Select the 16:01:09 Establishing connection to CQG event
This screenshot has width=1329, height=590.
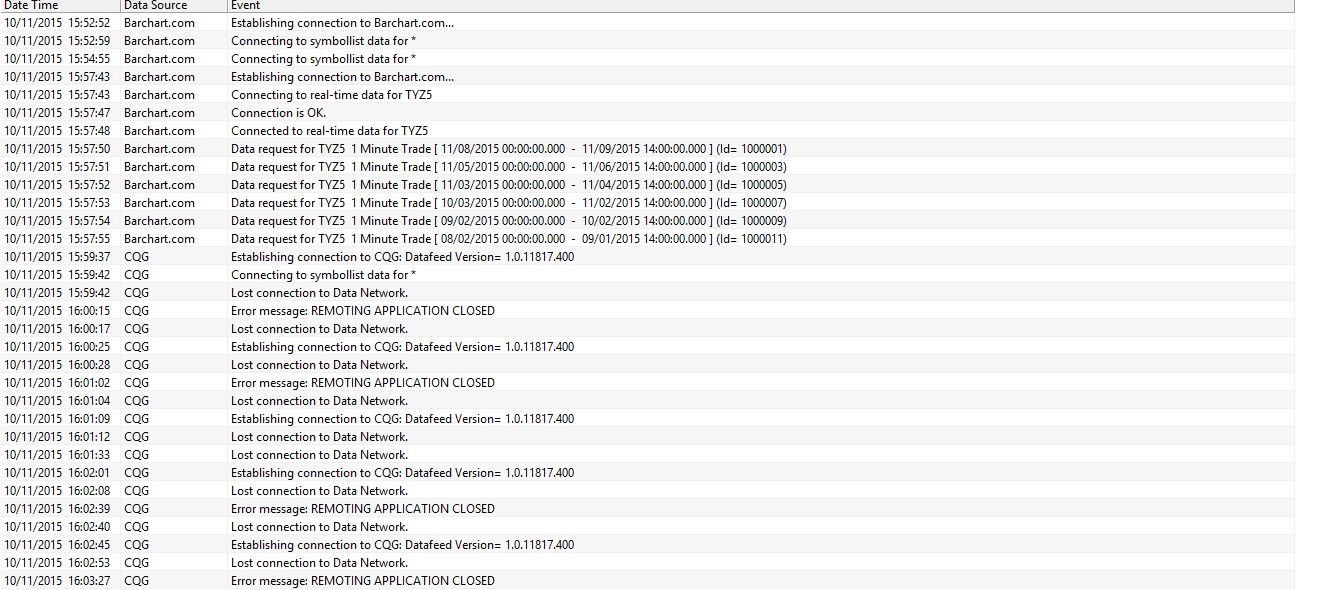[402, 419]
